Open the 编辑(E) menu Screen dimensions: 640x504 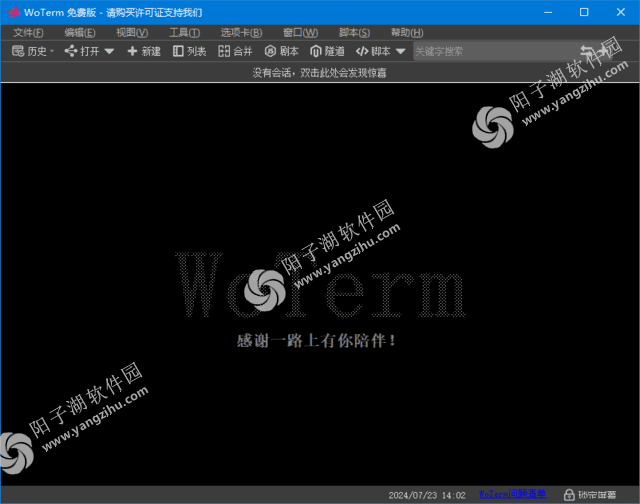[x=80, y=33]
